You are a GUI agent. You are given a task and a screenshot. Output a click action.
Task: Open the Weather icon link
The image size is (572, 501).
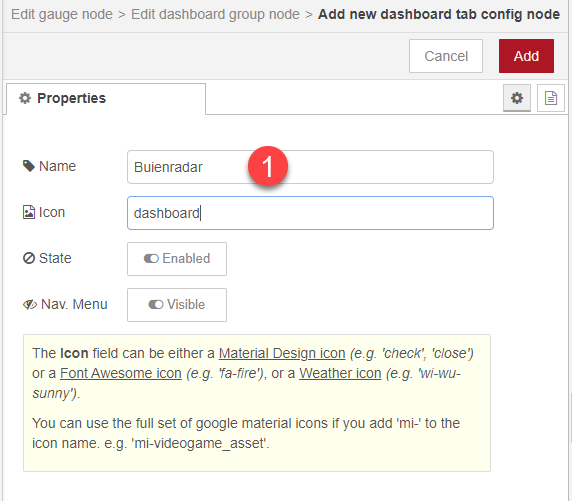tap(340, 373)
